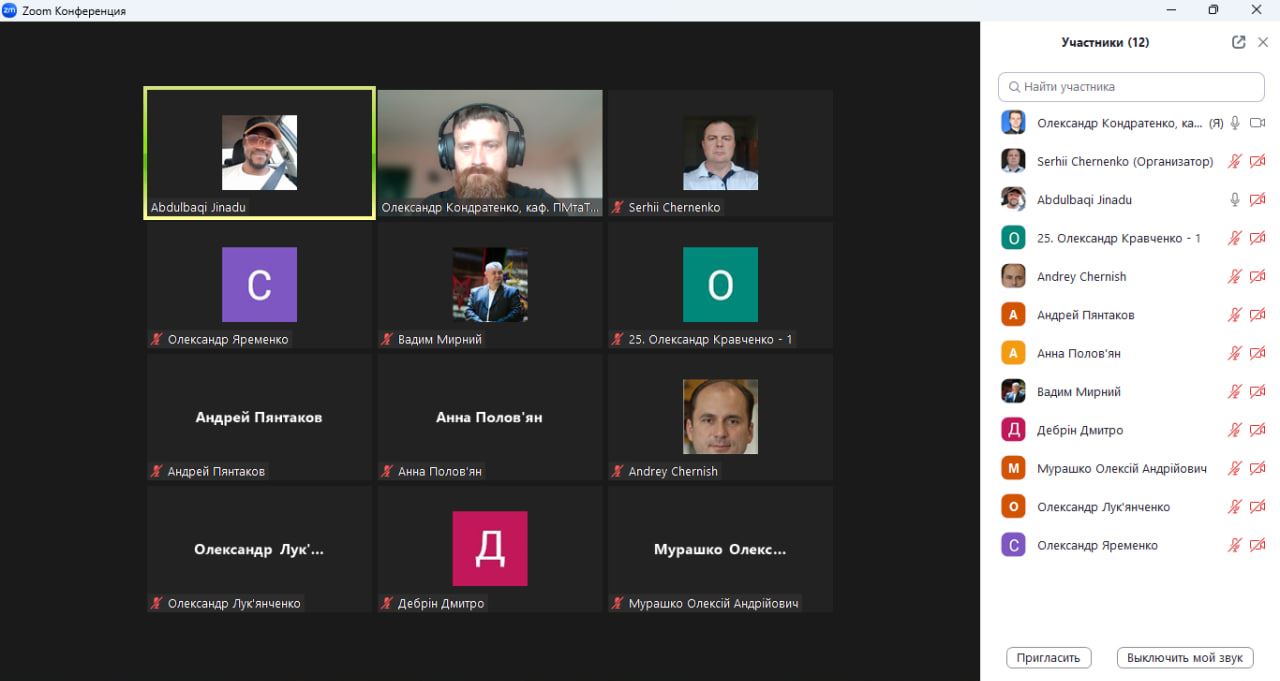The height and width of the screenshot is (681, 1280).
Task: Click microphone icon next to Abdulbaqi Jinadu
Action: point(1236,200)
